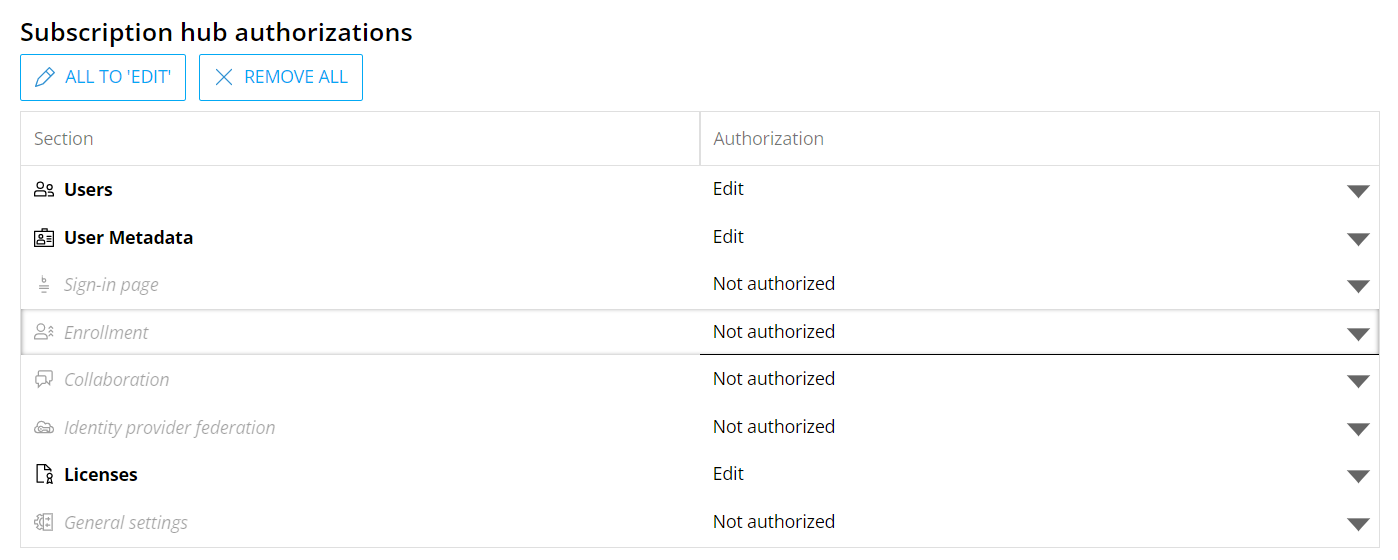Click the Authorization column header
The height and width of the screenshot is (560, 1398).
pyautogui.click(x=768, y=139)
